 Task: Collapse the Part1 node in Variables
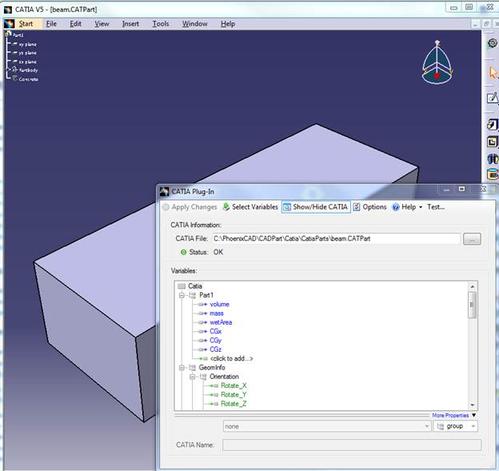pyautogui.click(x=182, y=295)
